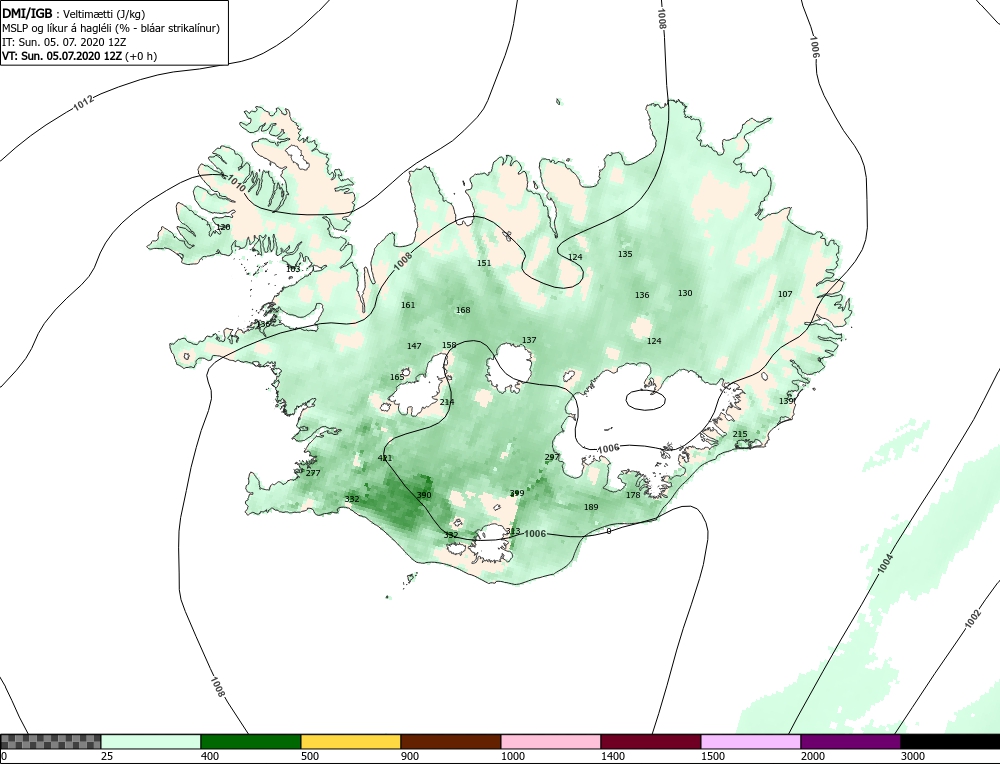Click the legend tick label 500
The image size is (1000, 764).
coord(309,756)
